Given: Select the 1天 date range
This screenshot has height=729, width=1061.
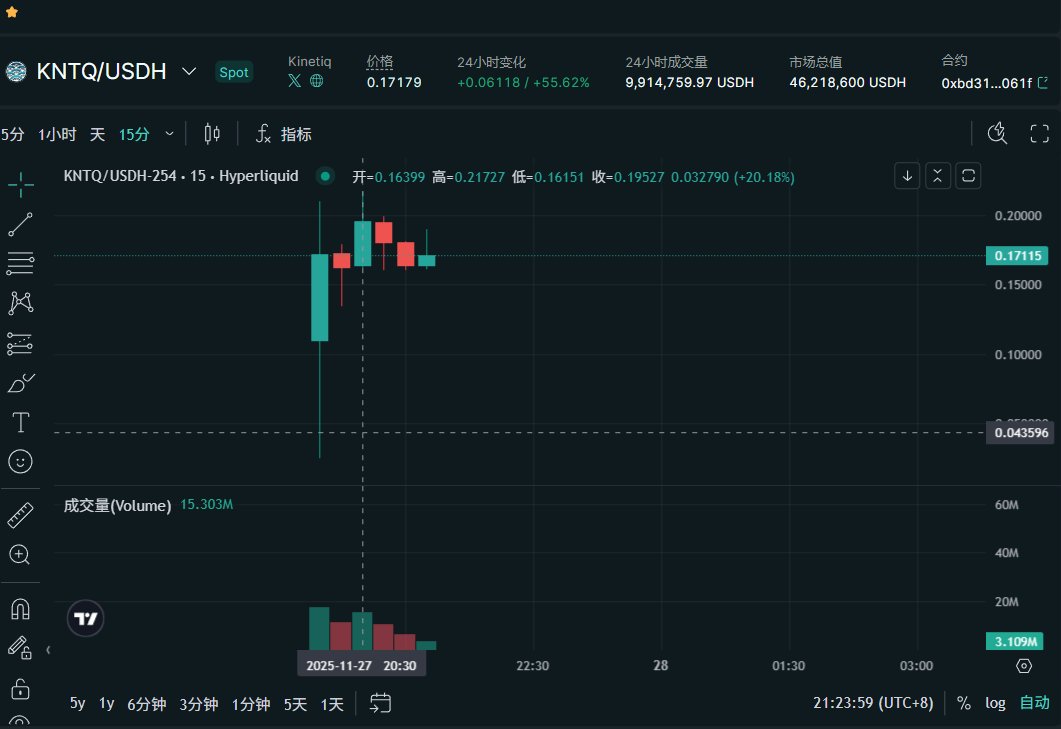Looking at the screenshot, I should (332, 704).
